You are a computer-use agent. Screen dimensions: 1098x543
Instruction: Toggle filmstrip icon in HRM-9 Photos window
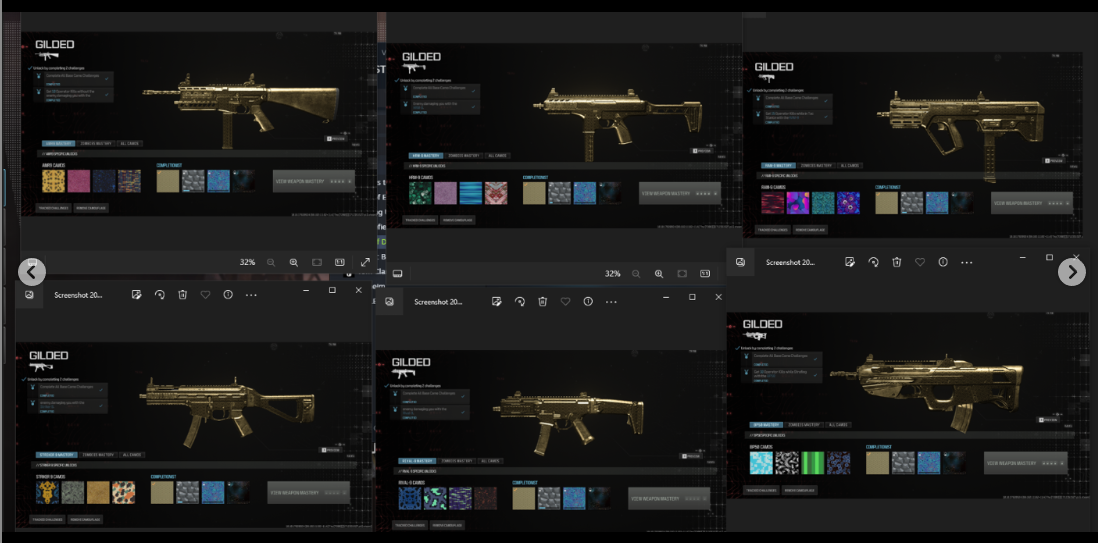397,273
